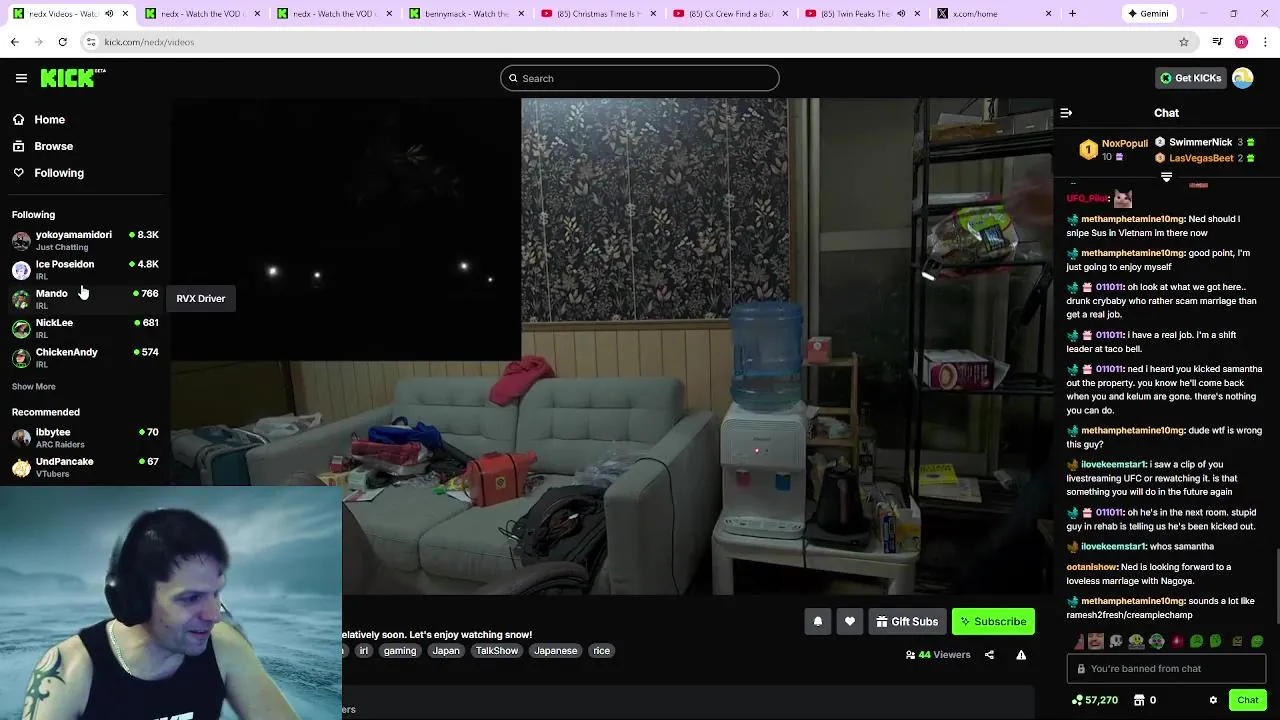This screenshot has width=1280, height=720.
Task: Select the irl tag
Action: click(x=364, y=650)
